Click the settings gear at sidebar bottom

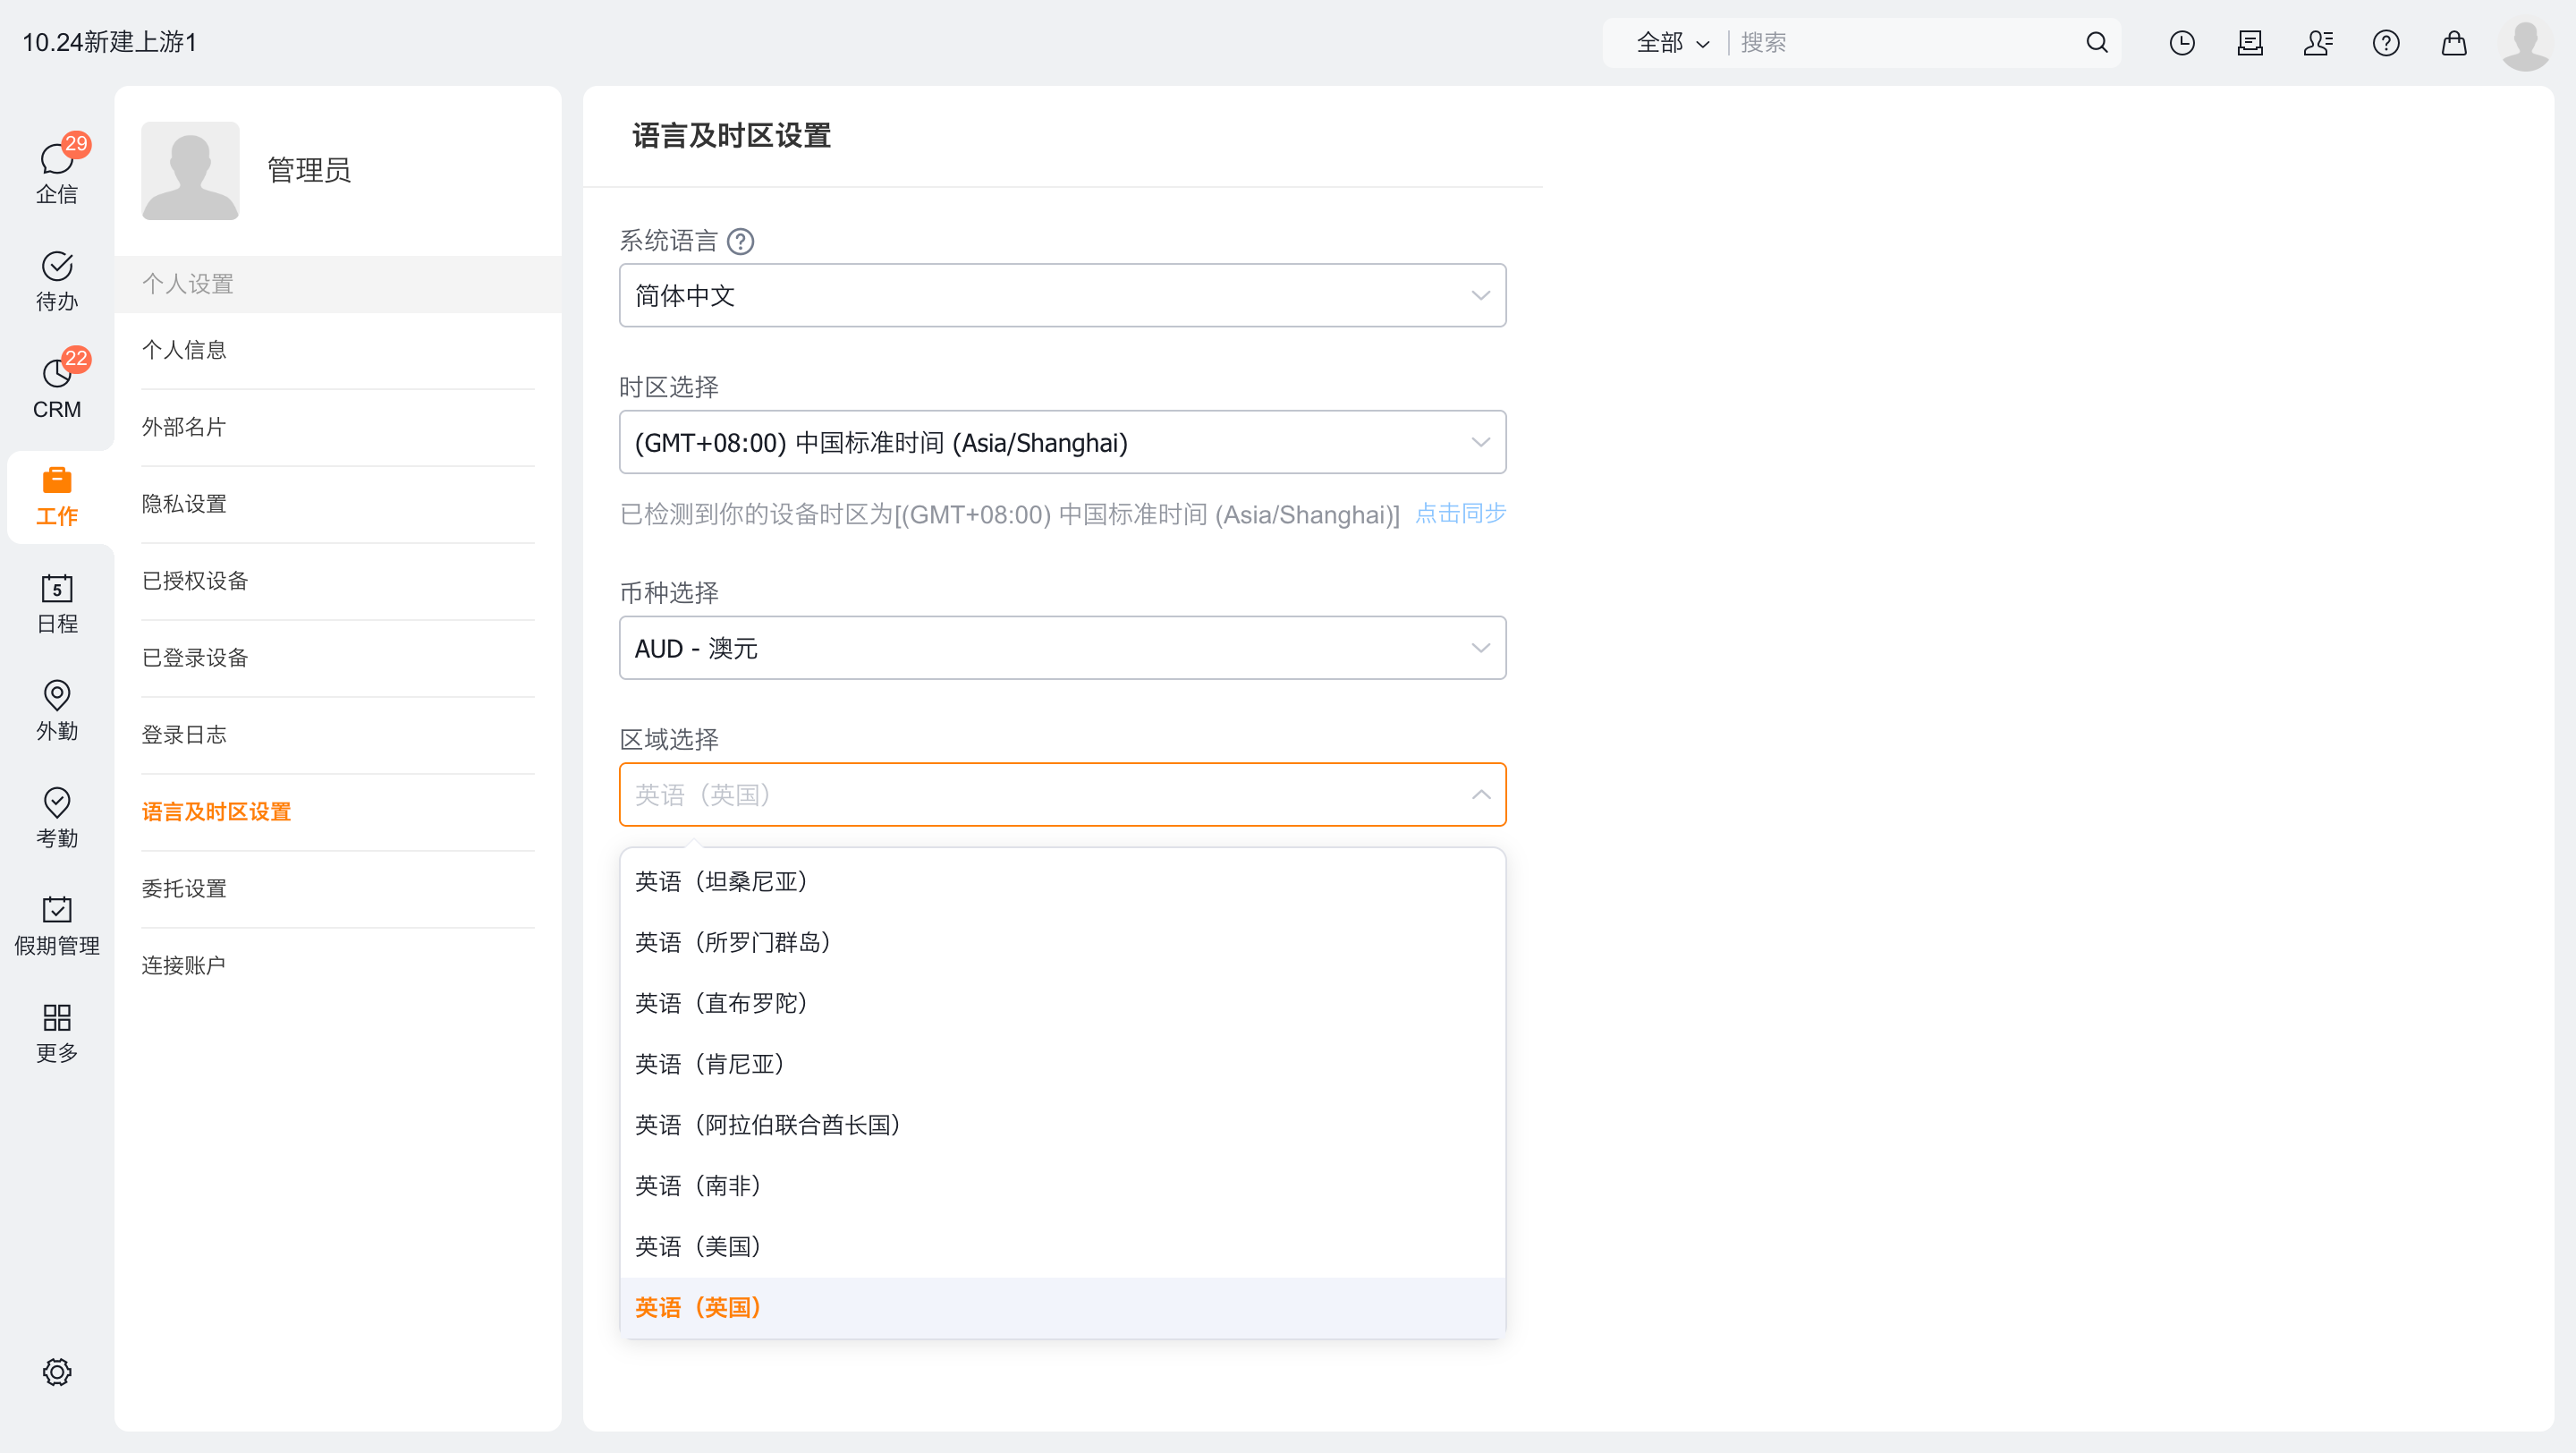(57, 1371)
